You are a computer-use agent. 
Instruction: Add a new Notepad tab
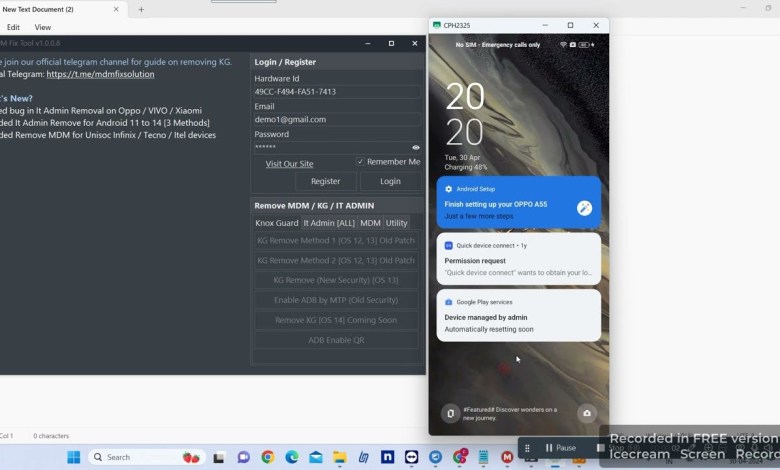coord(141,9)
